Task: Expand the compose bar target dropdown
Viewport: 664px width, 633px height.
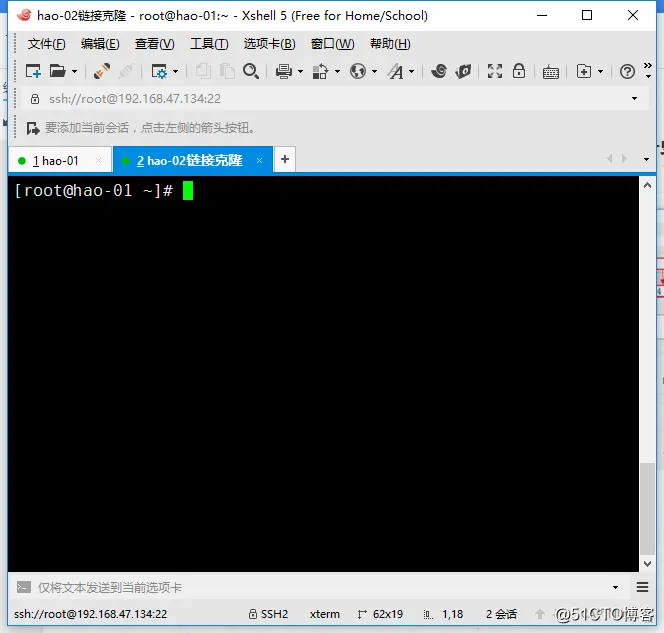Action: (x=615, y=587)
